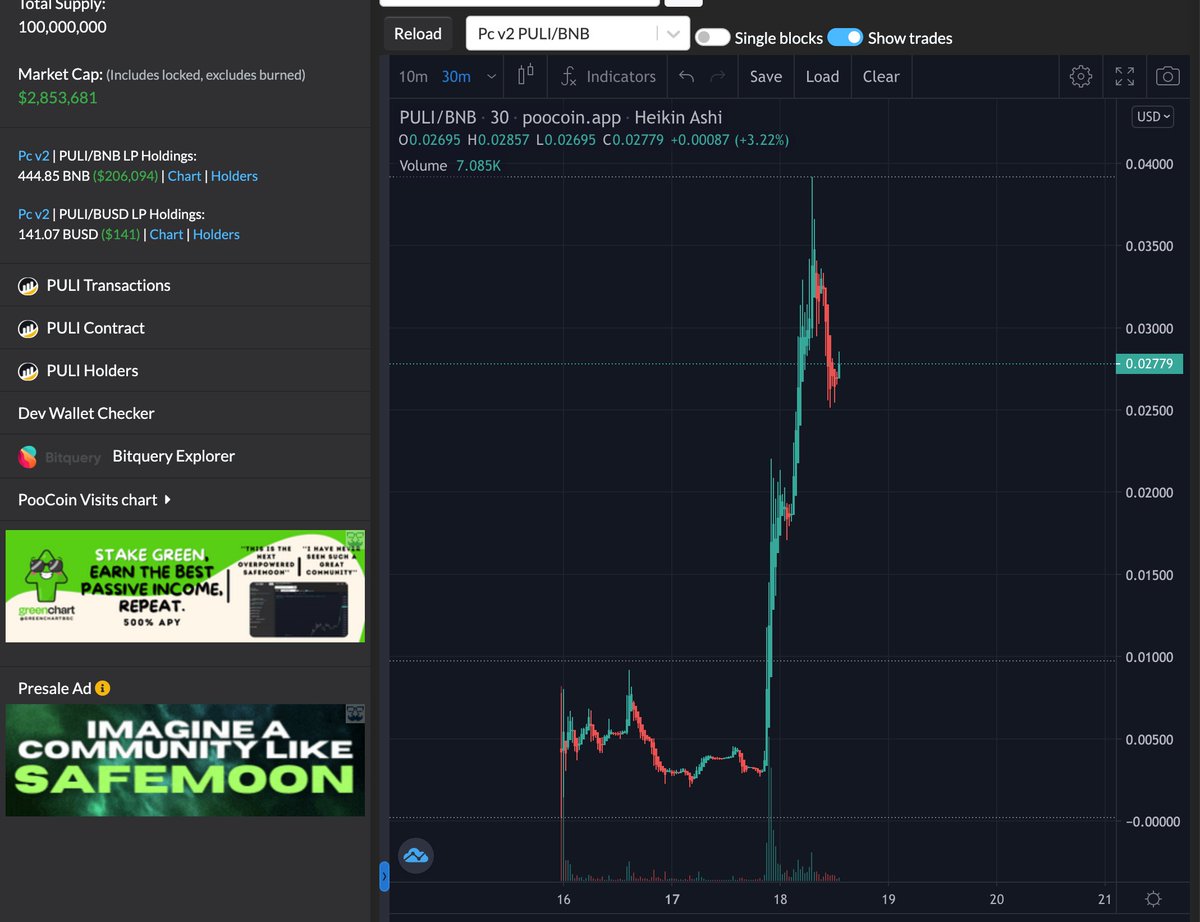Open Holders link for PULI/BNB LP
This screenshot has width=1200, height=922.
click(234, 176)
